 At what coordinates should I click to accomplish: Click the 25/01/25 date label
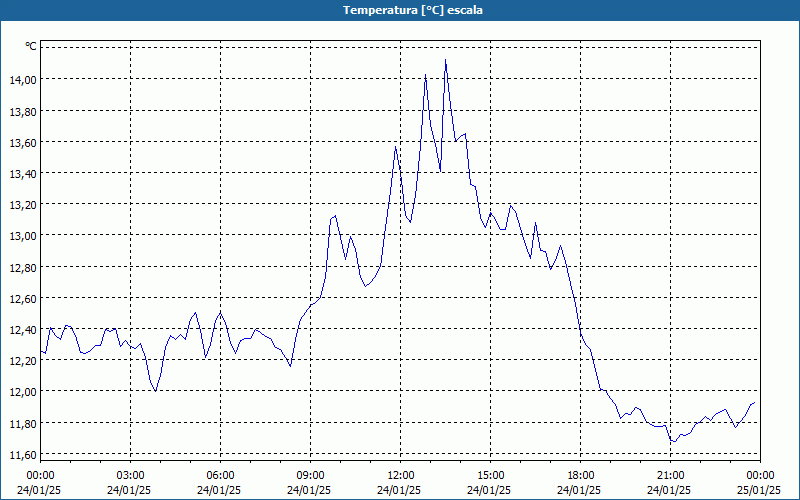pyautogui.click(x=760, y=489)
